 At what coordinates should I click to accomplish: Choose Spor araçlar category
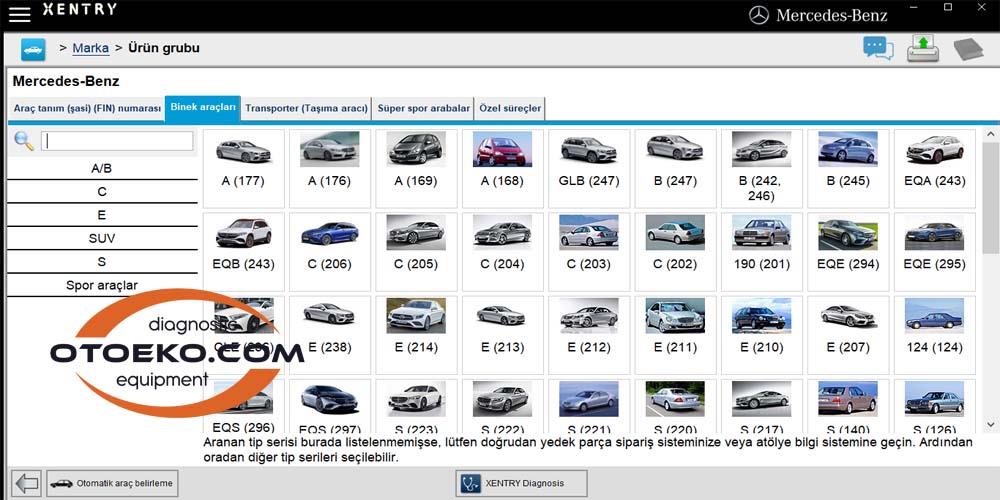click(102, 285)
